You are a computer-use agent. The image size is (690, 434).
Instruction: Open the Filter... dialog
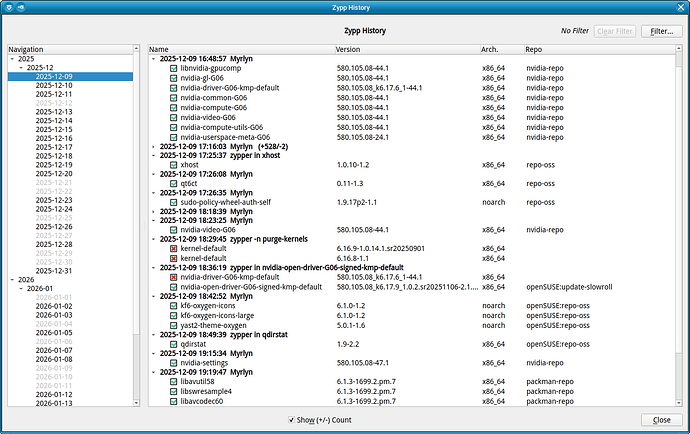[x=661, y=31]
